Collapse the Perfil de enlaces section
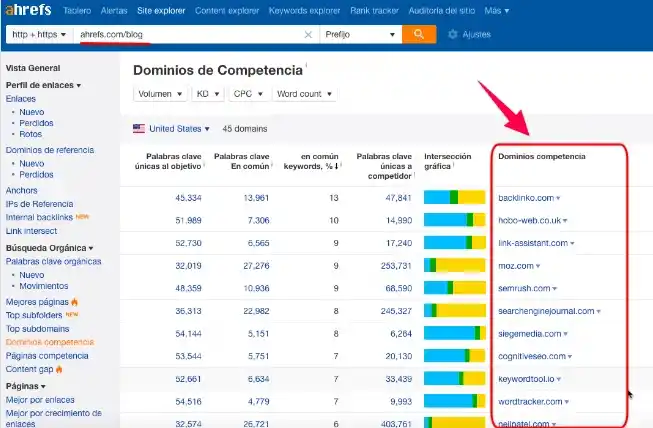Viewport: 653px width, 428px height. pyautogui.click(x=43, y=85)
